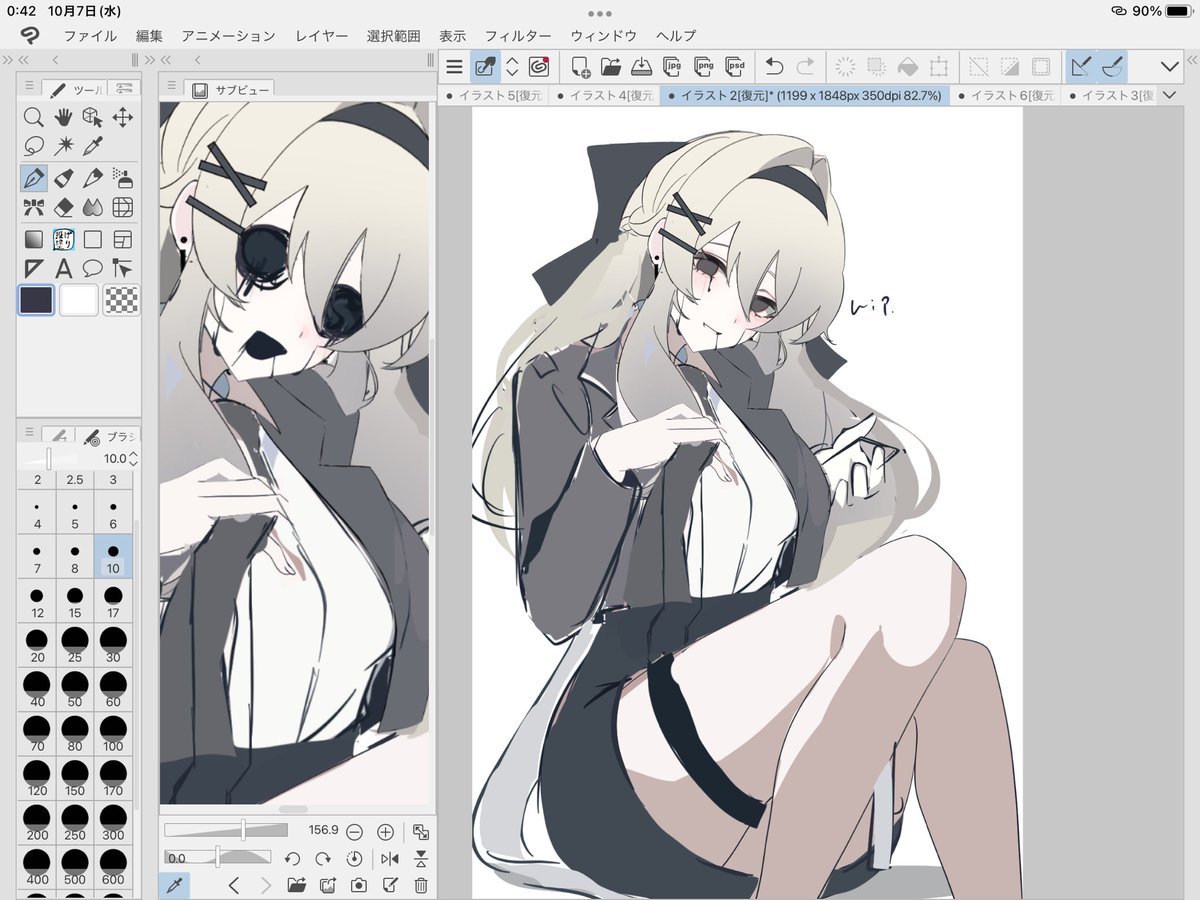Select the Pencil tool
This screenshot has width=1200, height=900.
click(x=93, y=179)
